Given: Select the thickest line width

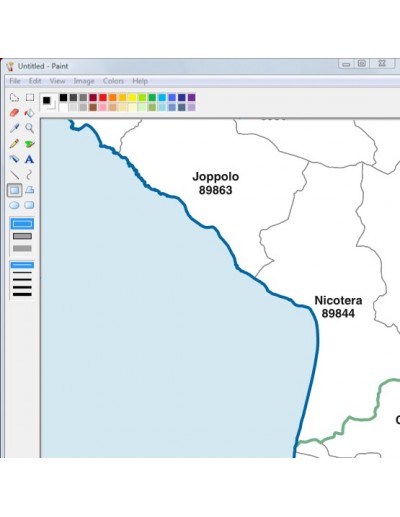Looking at the screenshot, I should tap(22, 294).
